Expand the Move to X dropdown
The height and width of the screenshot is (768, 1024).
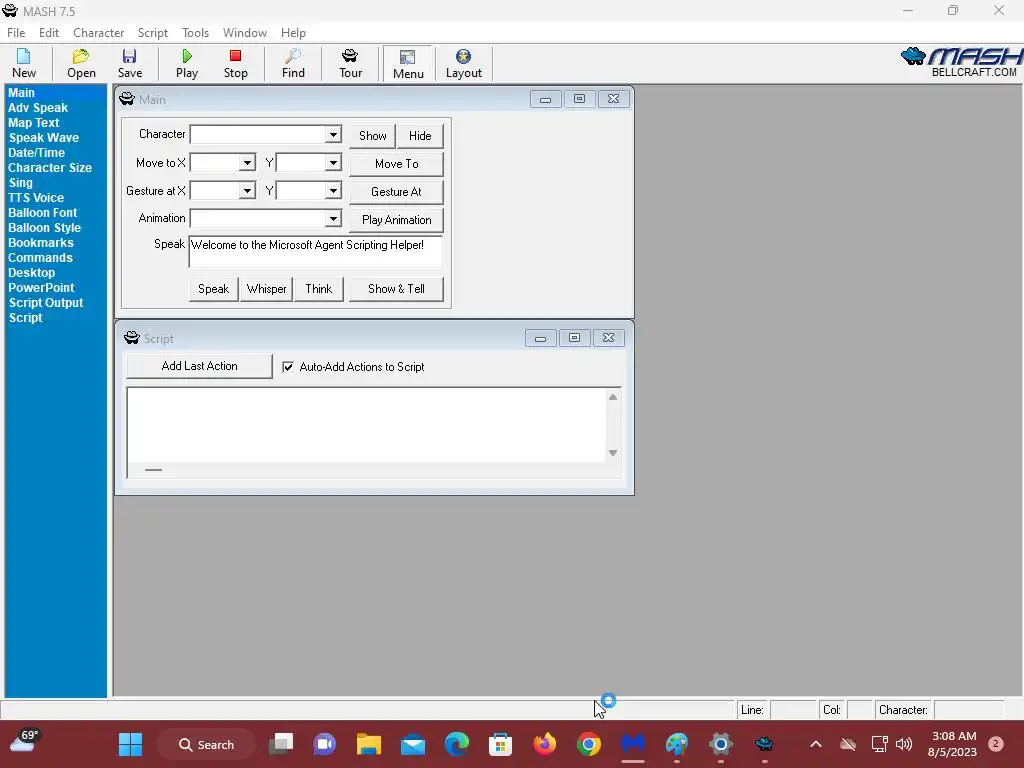pyautogui.click(x=247, y=163)
